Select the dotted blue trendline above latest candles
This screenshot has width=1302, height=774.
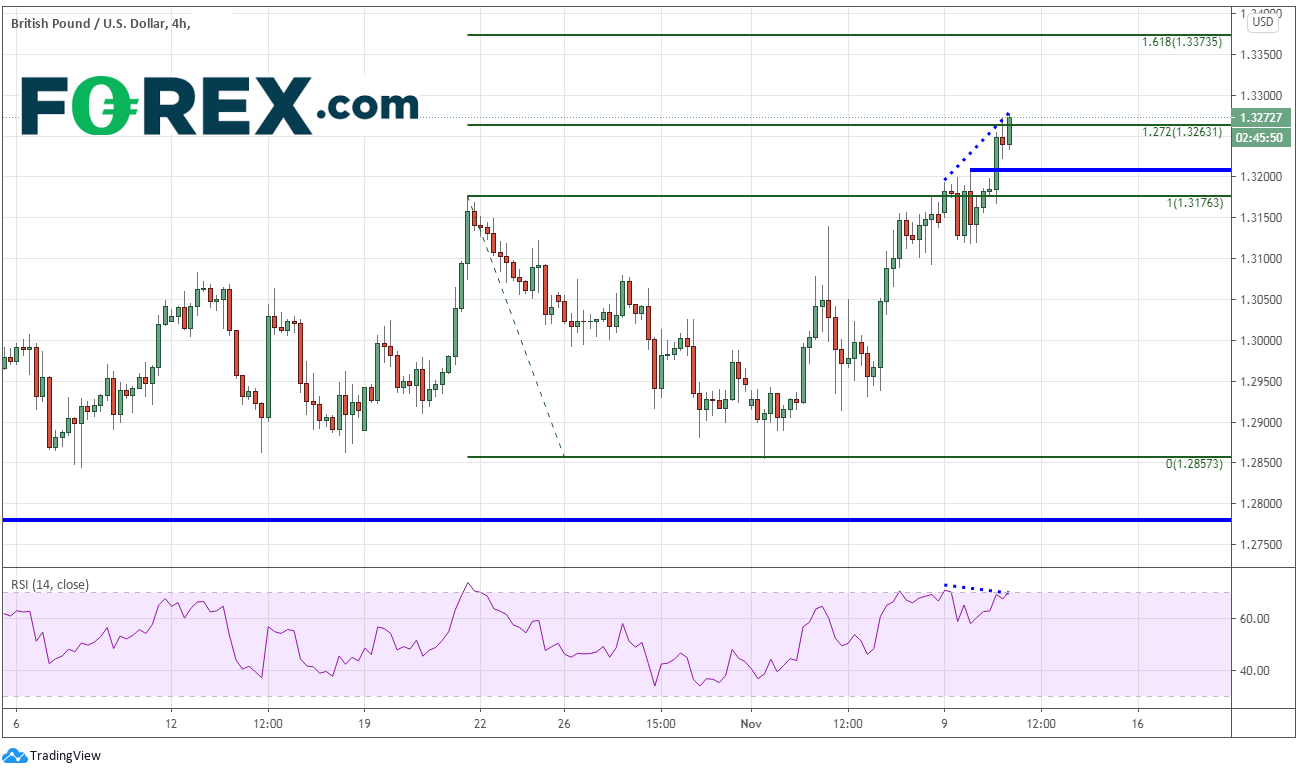(x=976, y=147)
